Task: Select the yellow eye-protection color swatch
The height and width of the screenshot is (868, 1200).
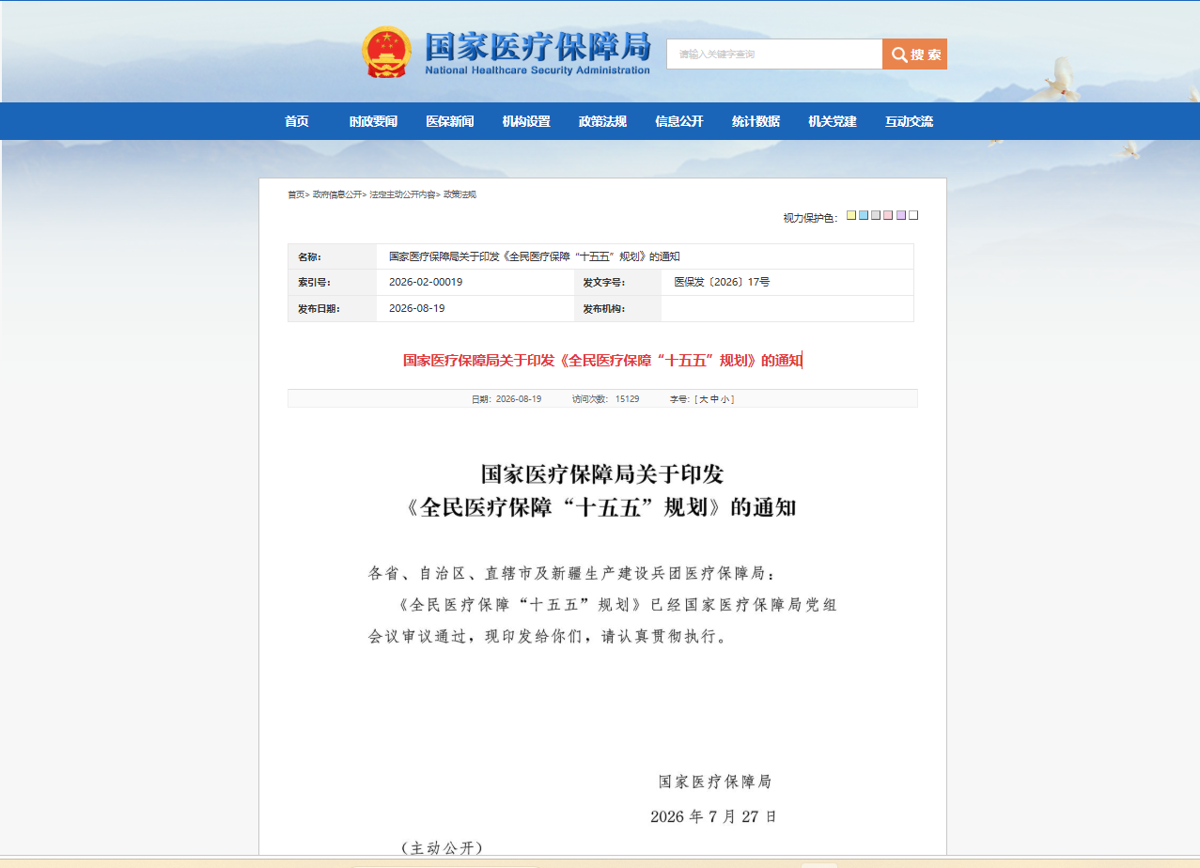Action: coord(851,215)
